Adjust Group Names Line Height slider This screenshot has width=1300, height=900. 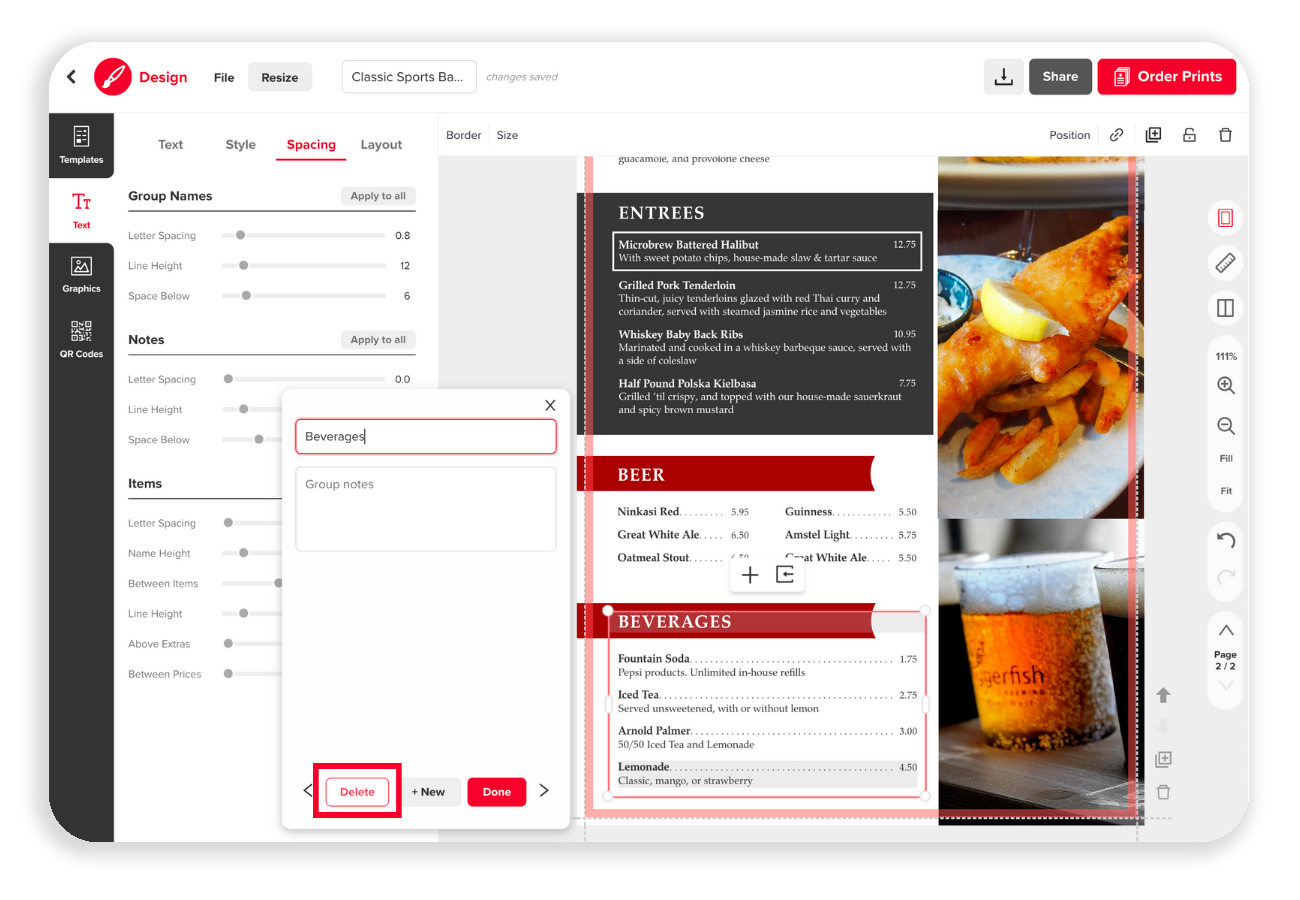(x=304, y=266)
